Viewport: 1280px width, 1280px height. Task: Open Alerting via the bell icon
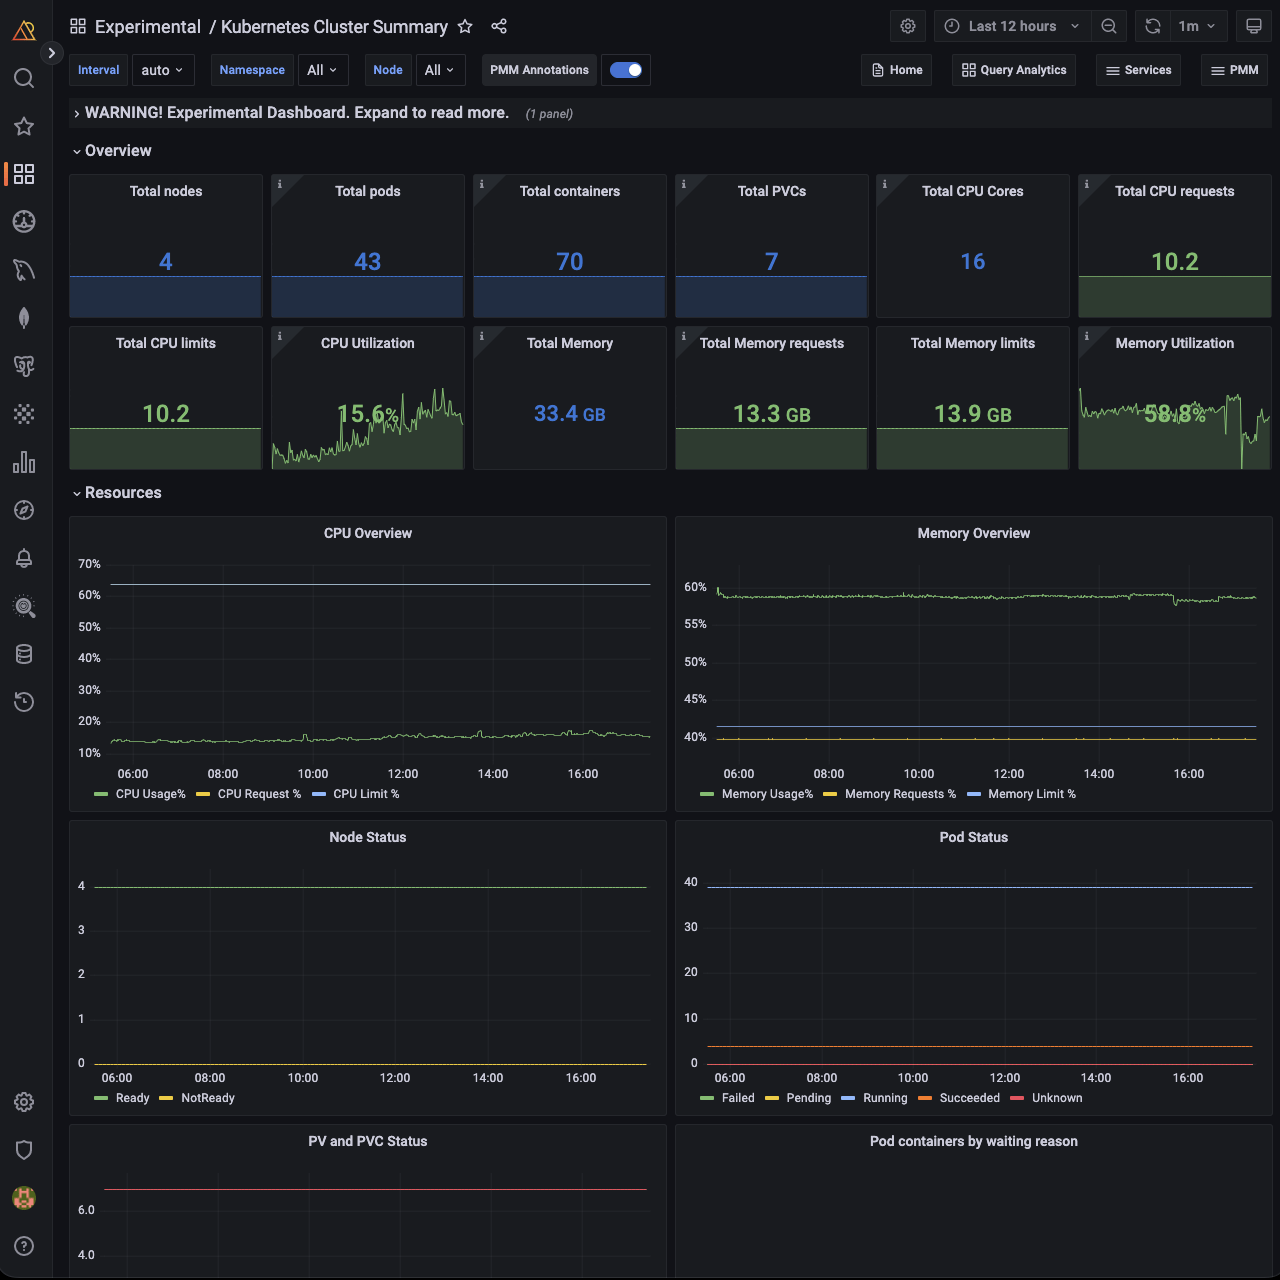(24, 558)
